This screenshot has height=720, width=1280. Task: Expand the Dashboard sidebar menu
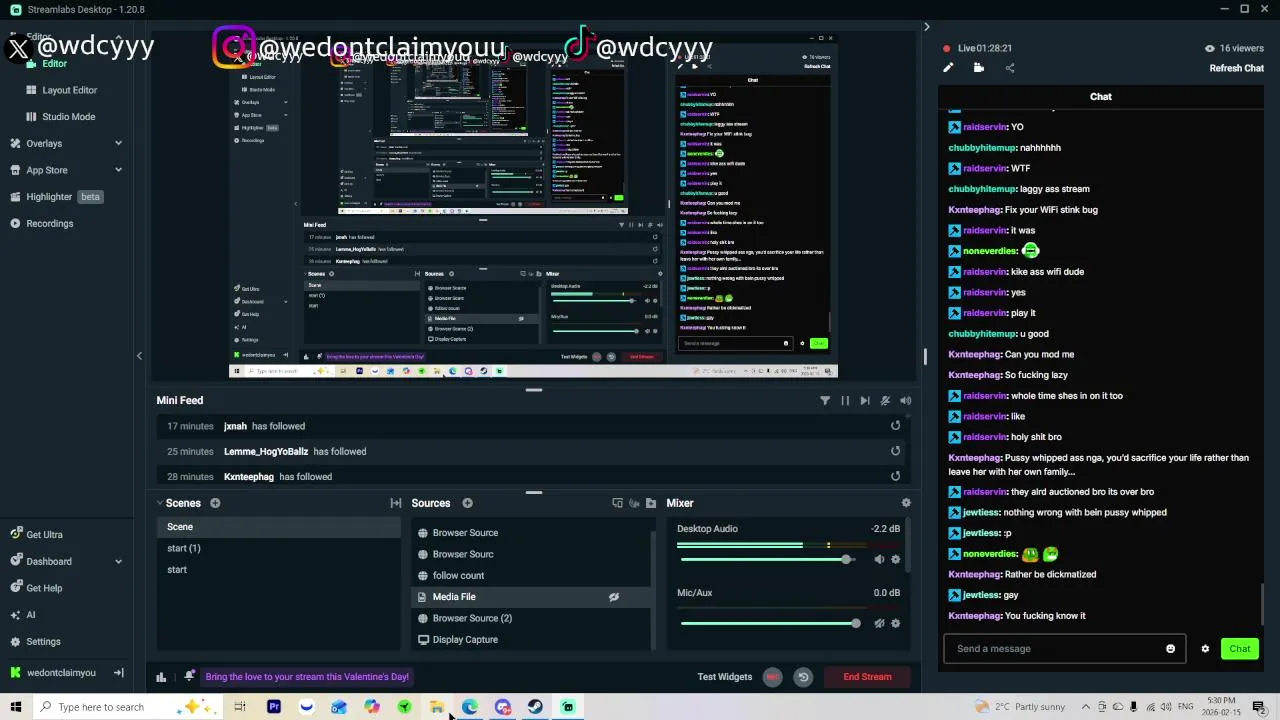point(118,561)
